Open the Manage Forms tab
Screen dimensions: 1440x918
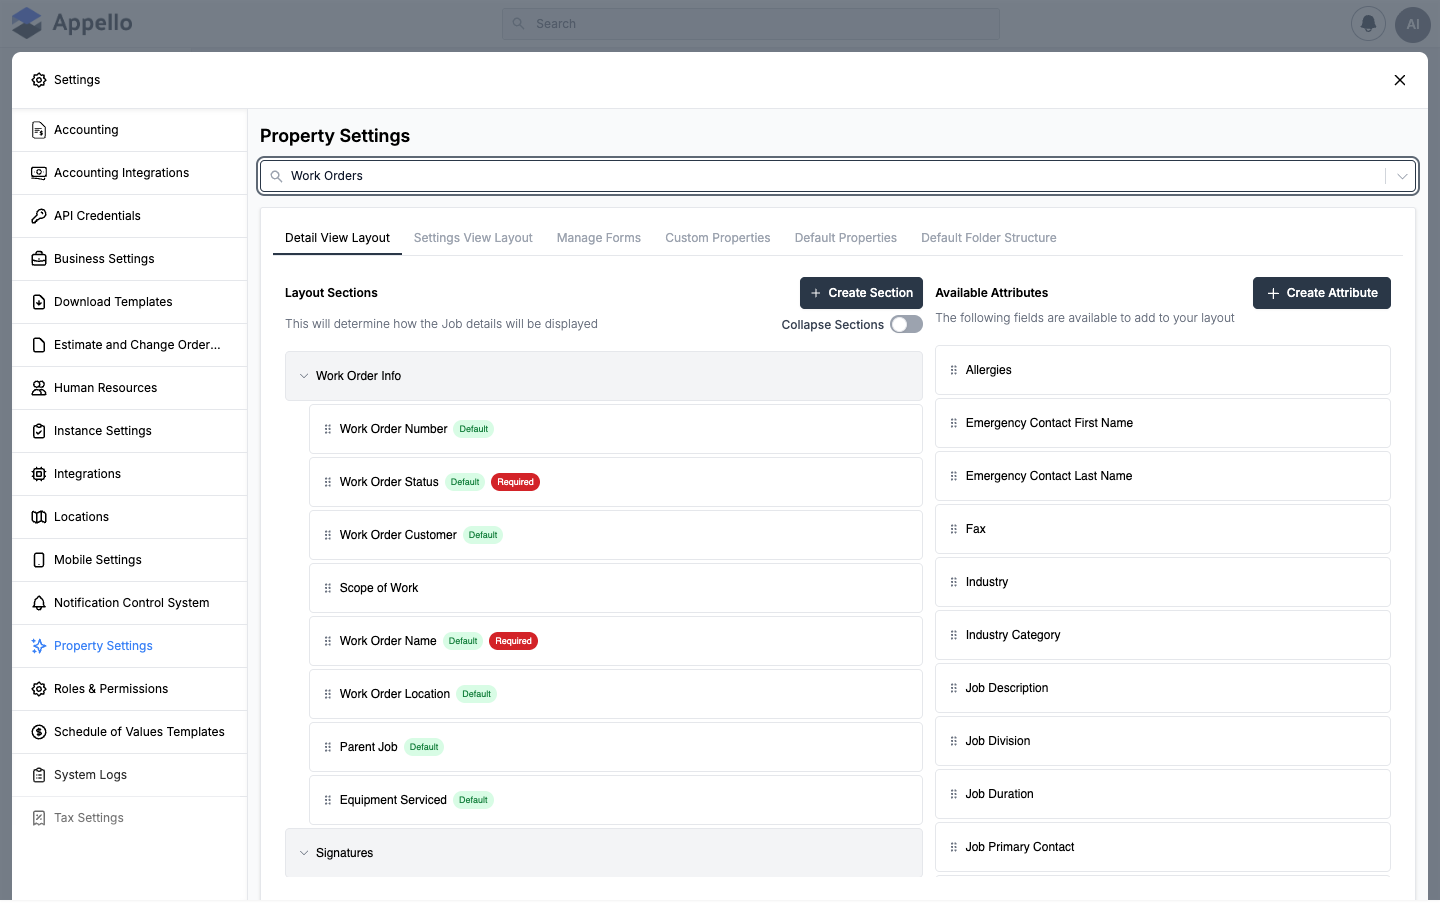599,238
